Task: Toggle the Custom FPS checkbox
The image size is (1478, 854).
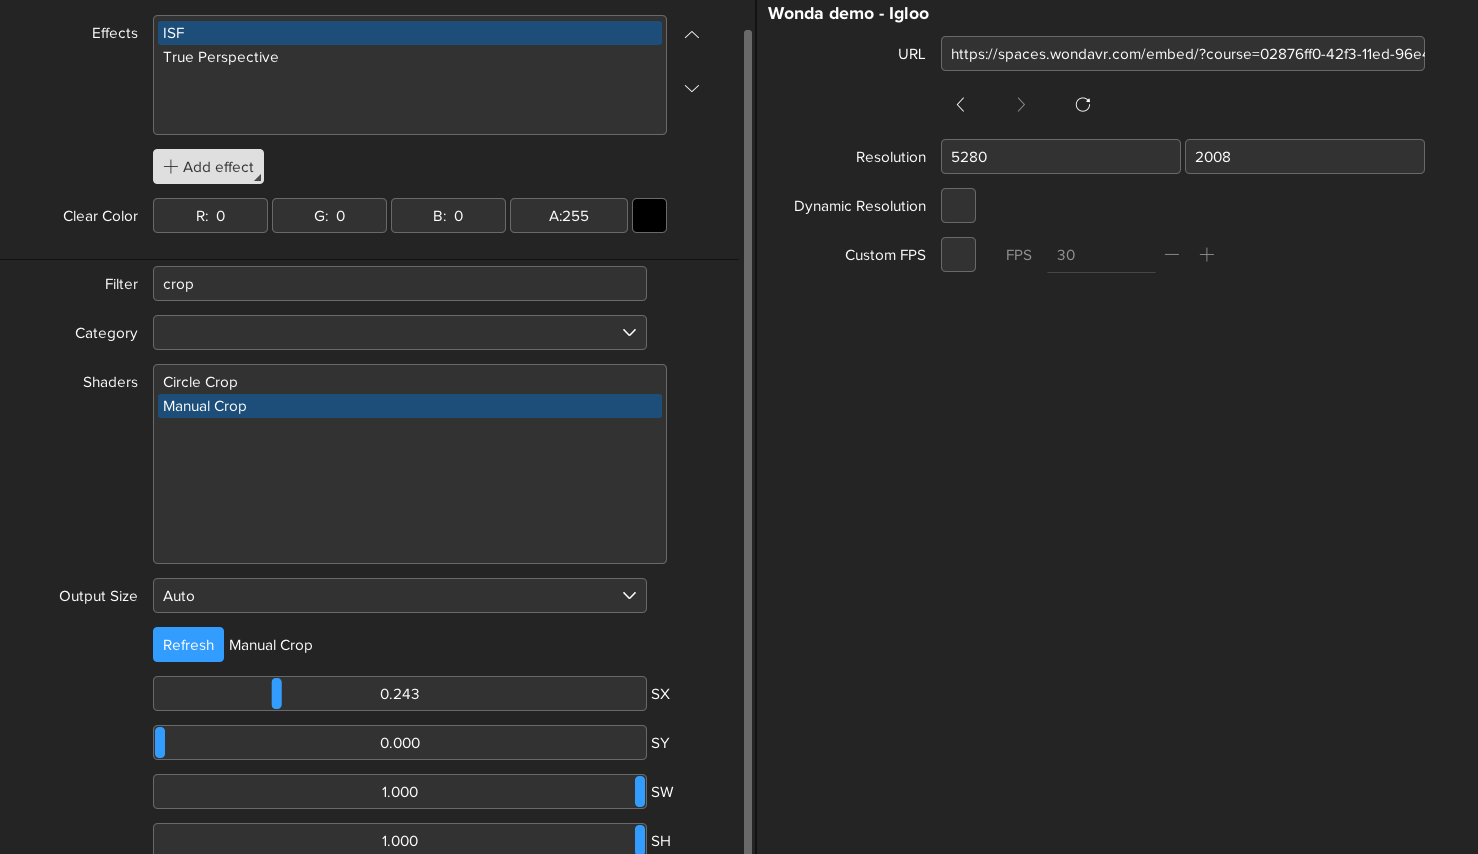Action: [x=958, y=255]
